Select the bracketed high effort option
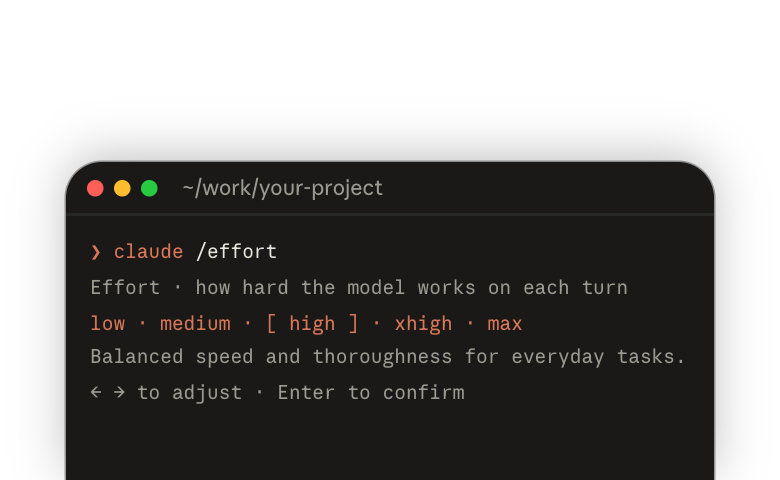This screenshot has width=780, height=480. (312, 324)
